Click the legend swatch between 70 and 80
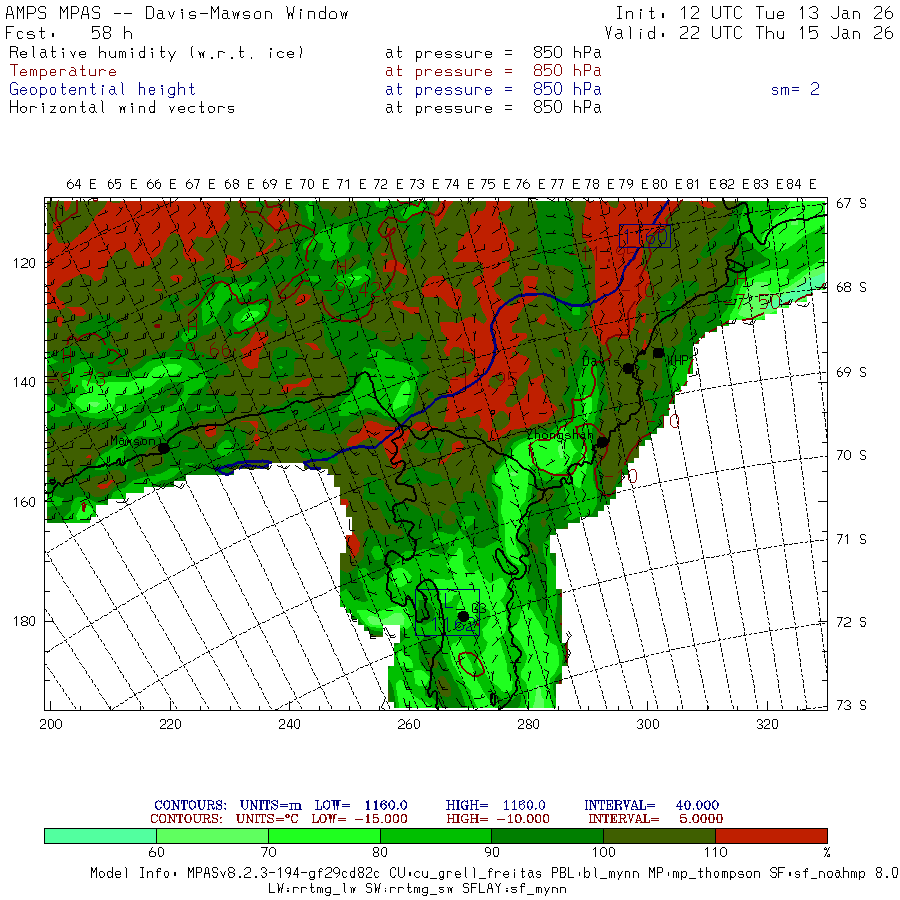Viewport: 900px width, 900px height. (x=324, y=836)
